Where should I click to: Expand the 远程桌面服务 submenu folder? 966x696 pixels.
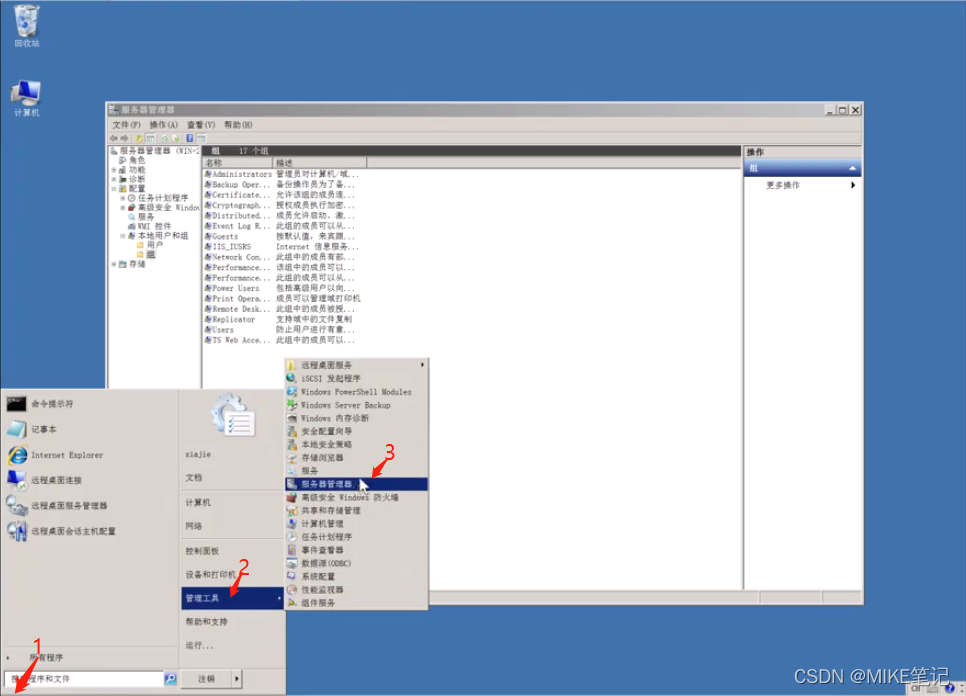(x=356, y=365)
